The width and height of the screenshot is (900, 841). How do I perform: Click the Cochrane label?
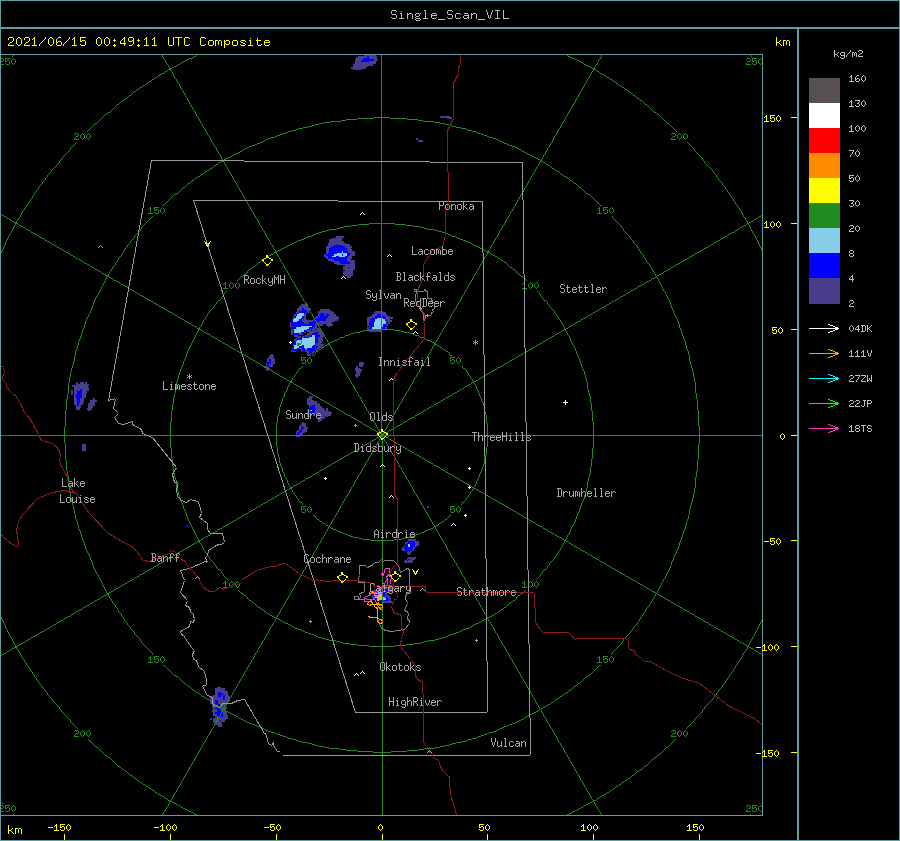click(327, 559)
